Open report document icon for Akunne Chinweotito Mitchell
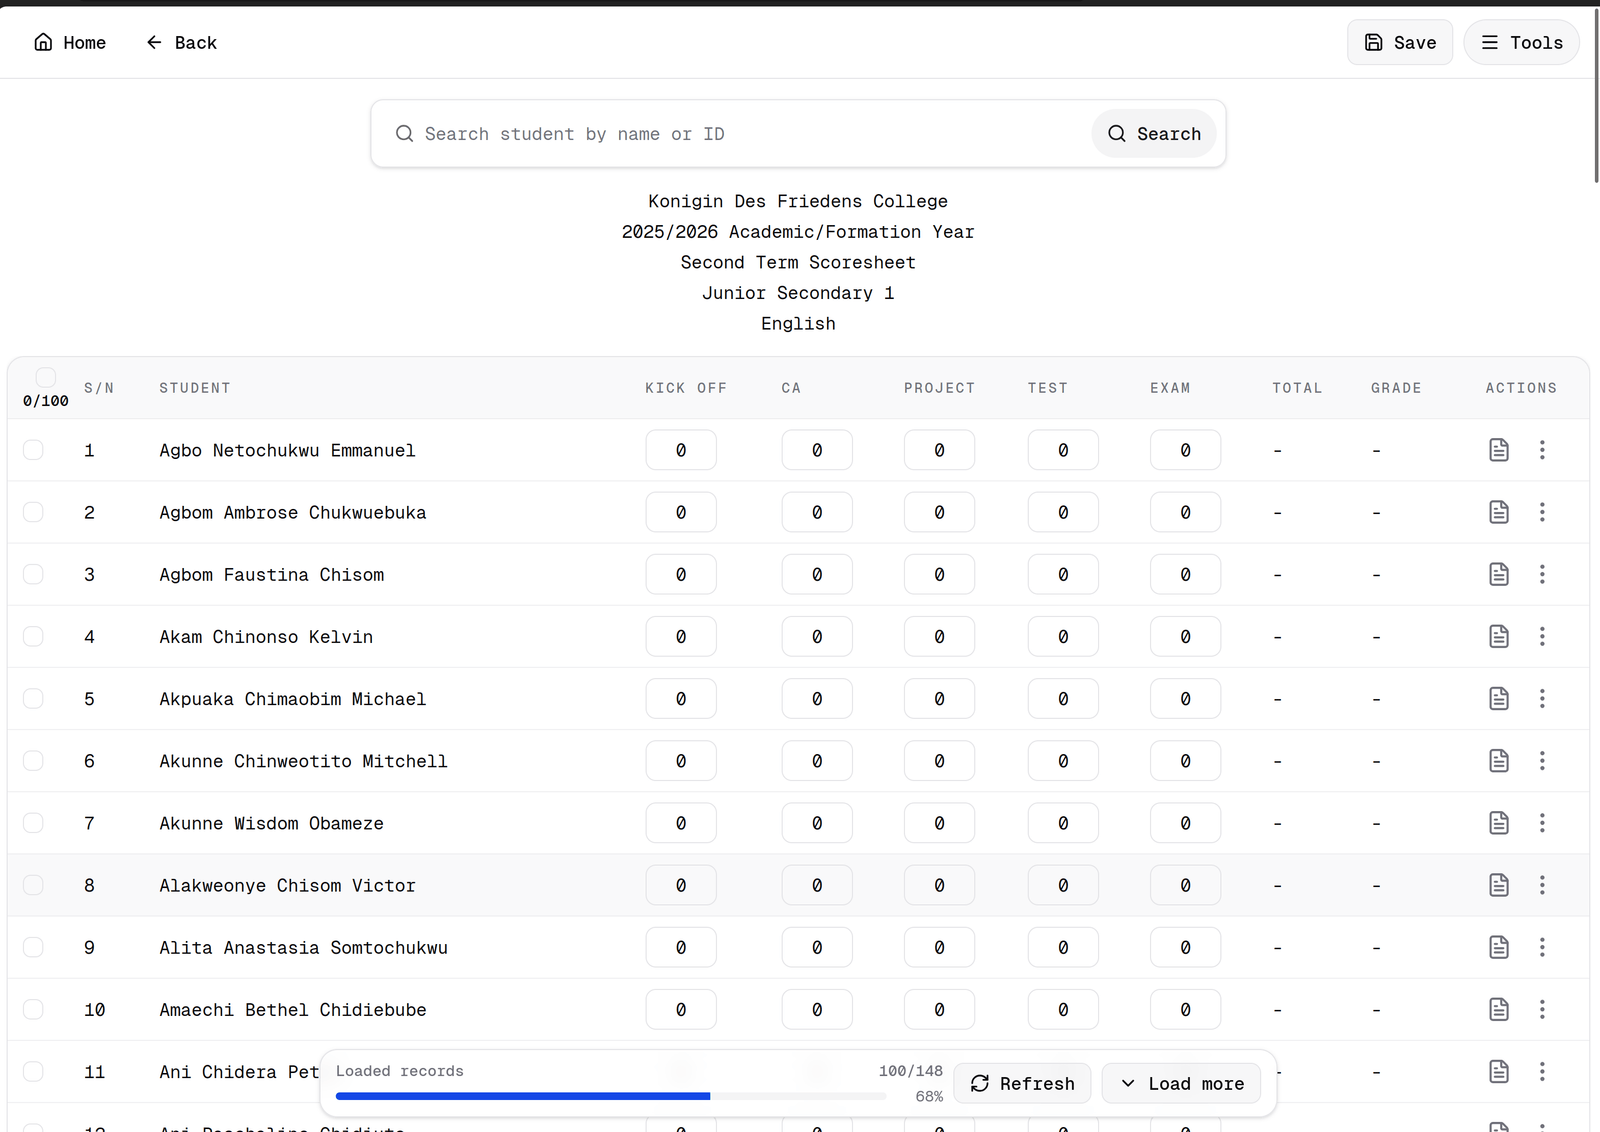The image size is (1600, 1132). 1498,761
